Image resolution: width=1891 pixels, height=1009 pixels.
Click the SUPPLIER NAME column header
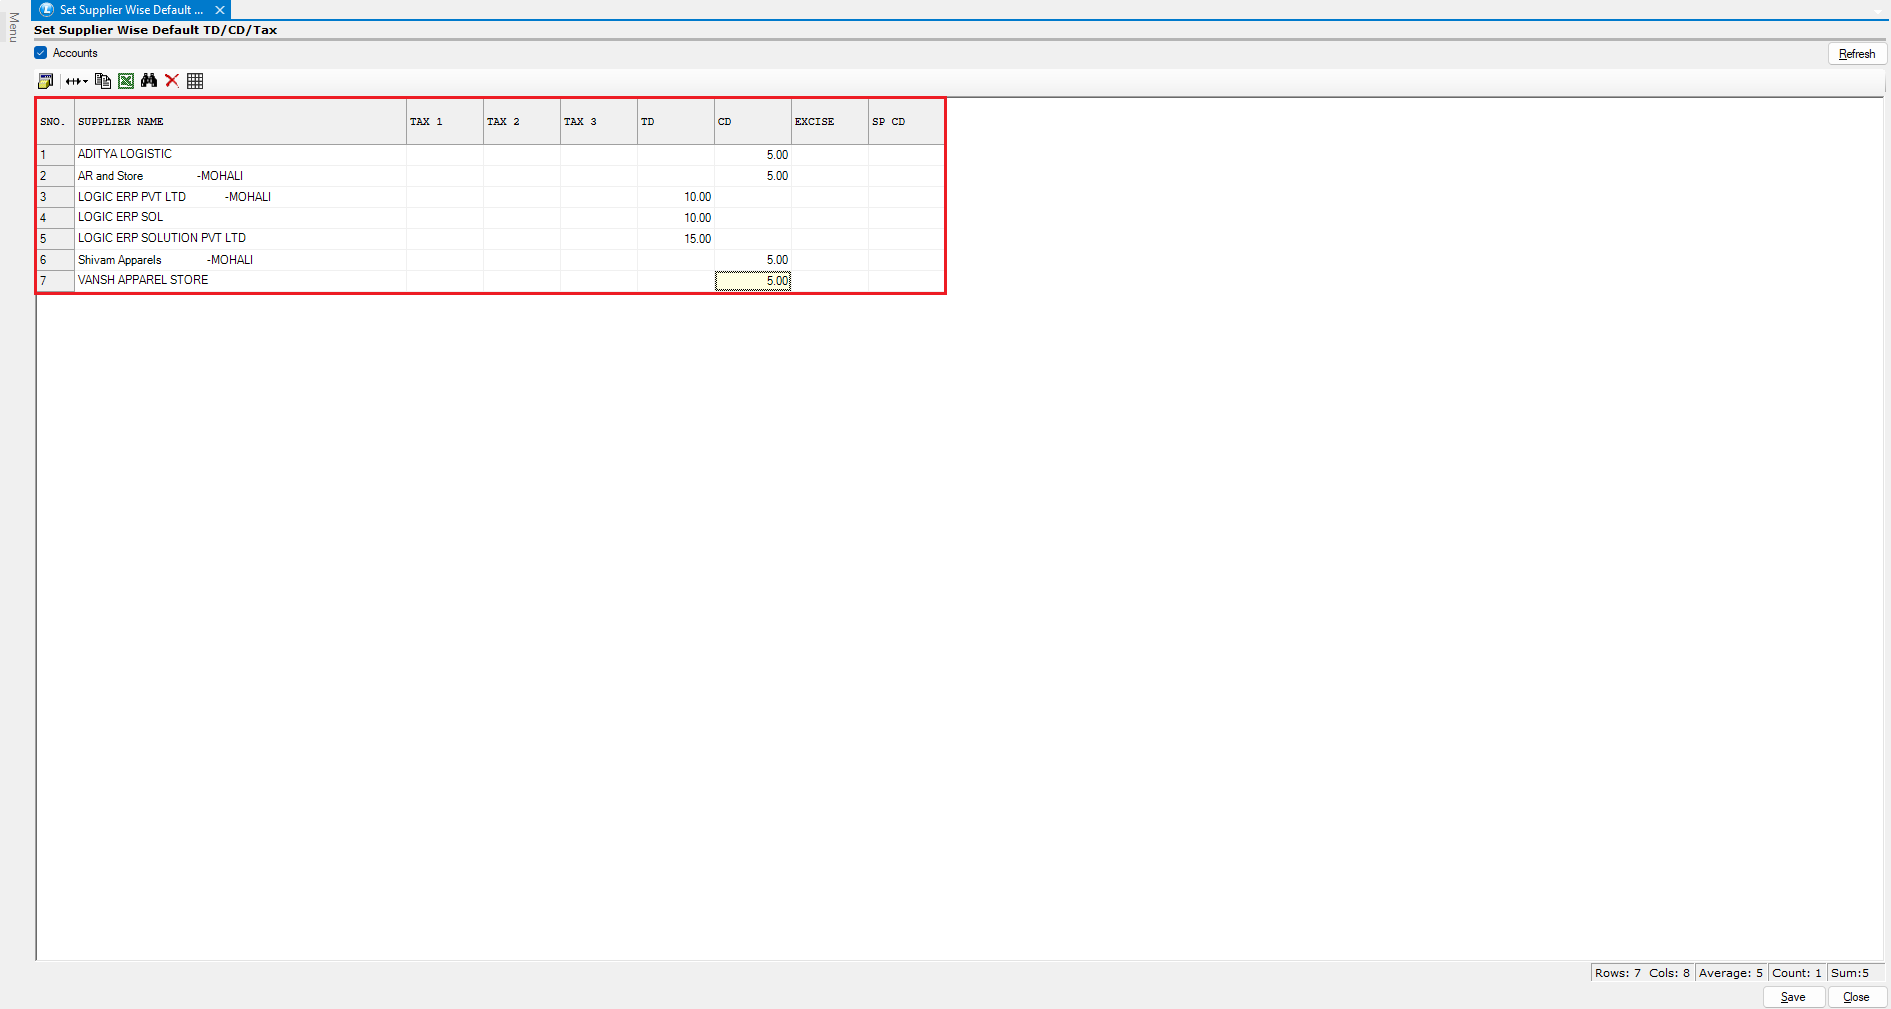(x=240, y=122)
